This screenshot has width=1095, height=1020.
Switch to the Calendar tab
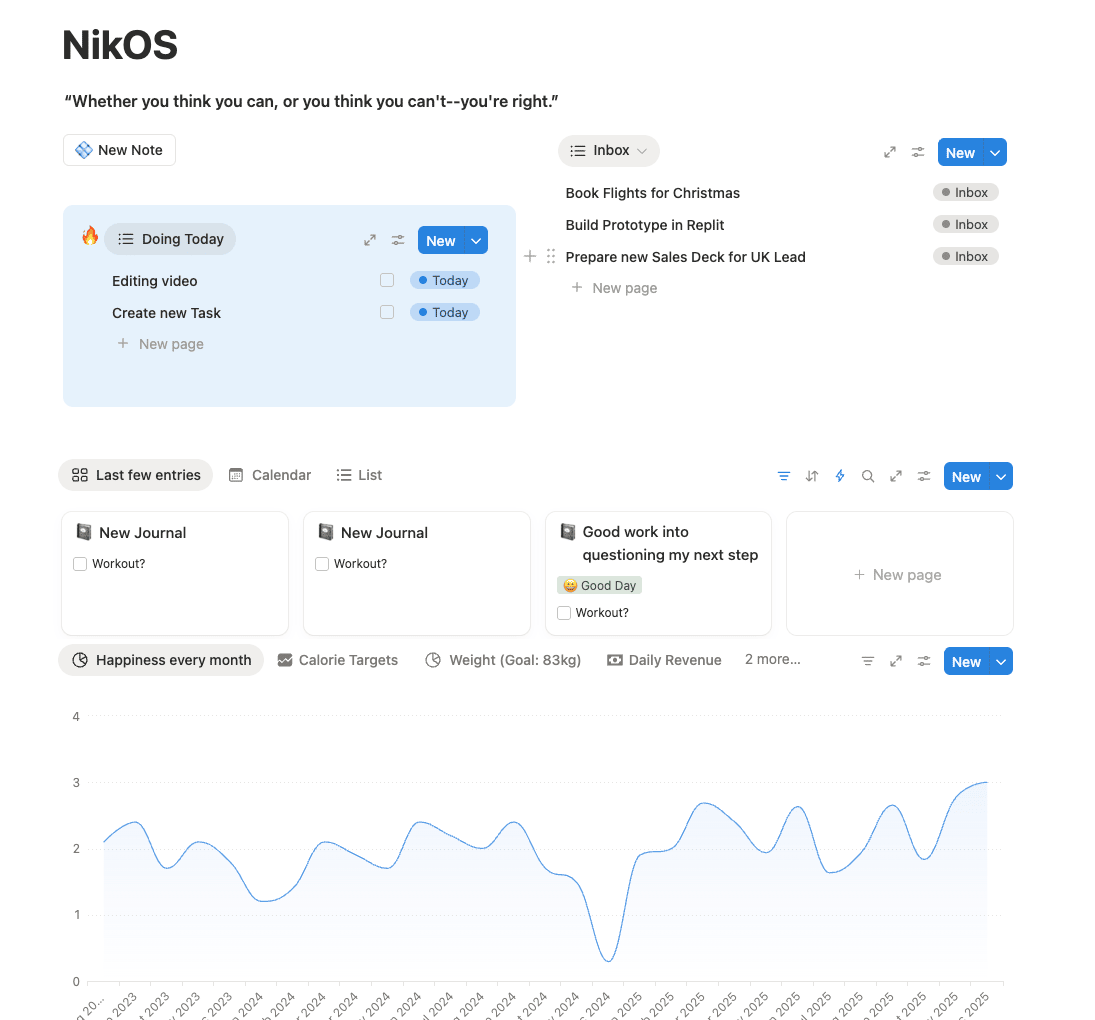270,475
